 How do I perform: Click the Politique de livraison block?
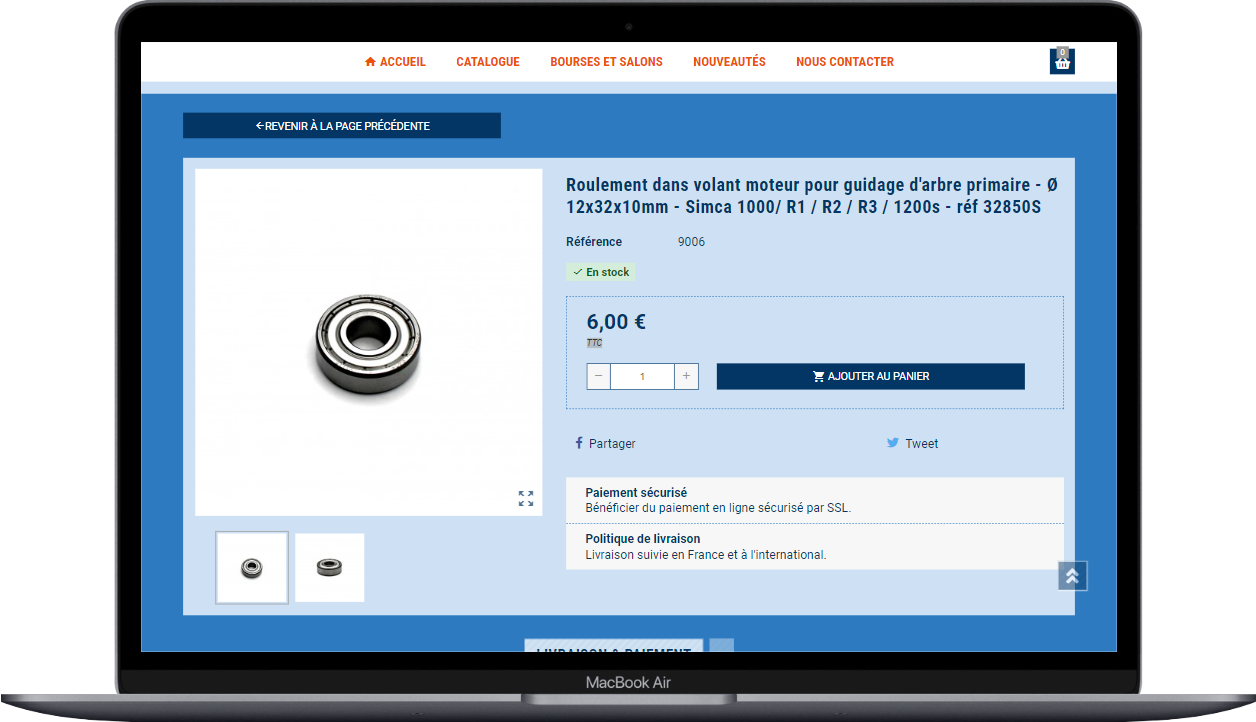(x=814, y=547)
